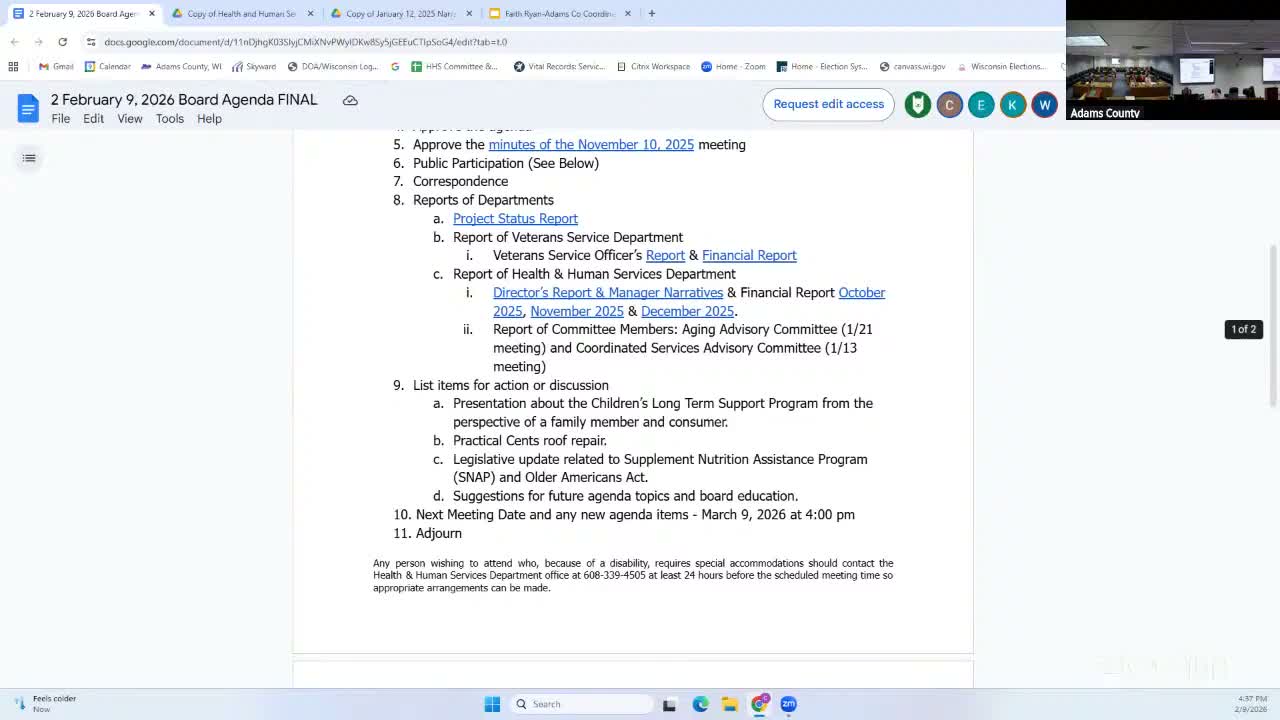Screen dimensions: 1280x720
Task: Open the Google Docs home icon
Action: (28, 108)
